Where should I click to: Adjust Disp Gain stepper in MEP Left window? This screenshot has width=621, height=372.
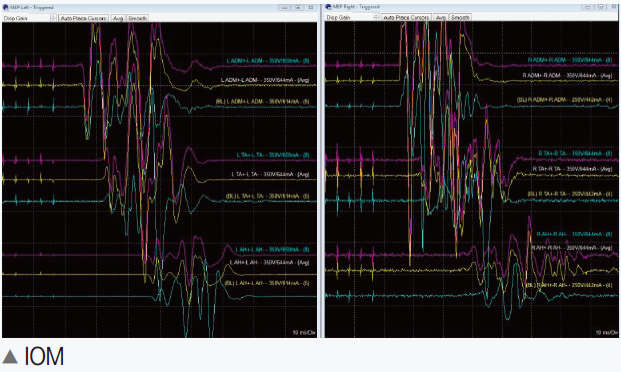53,18
